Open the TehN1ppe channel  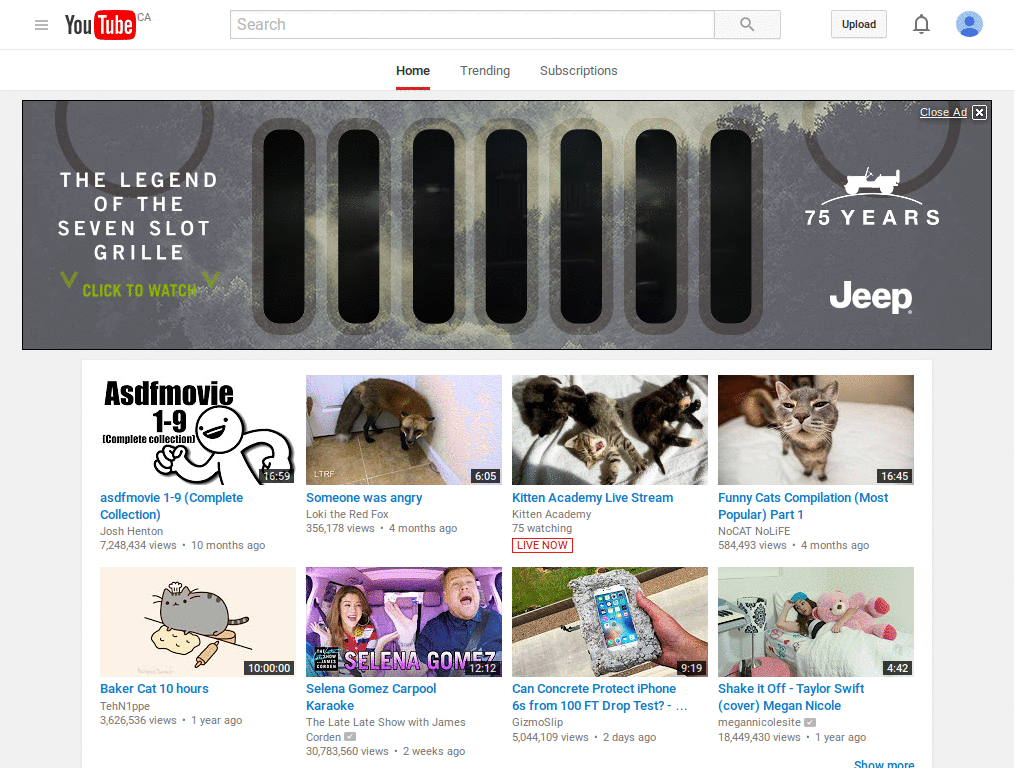coord(125,706)
